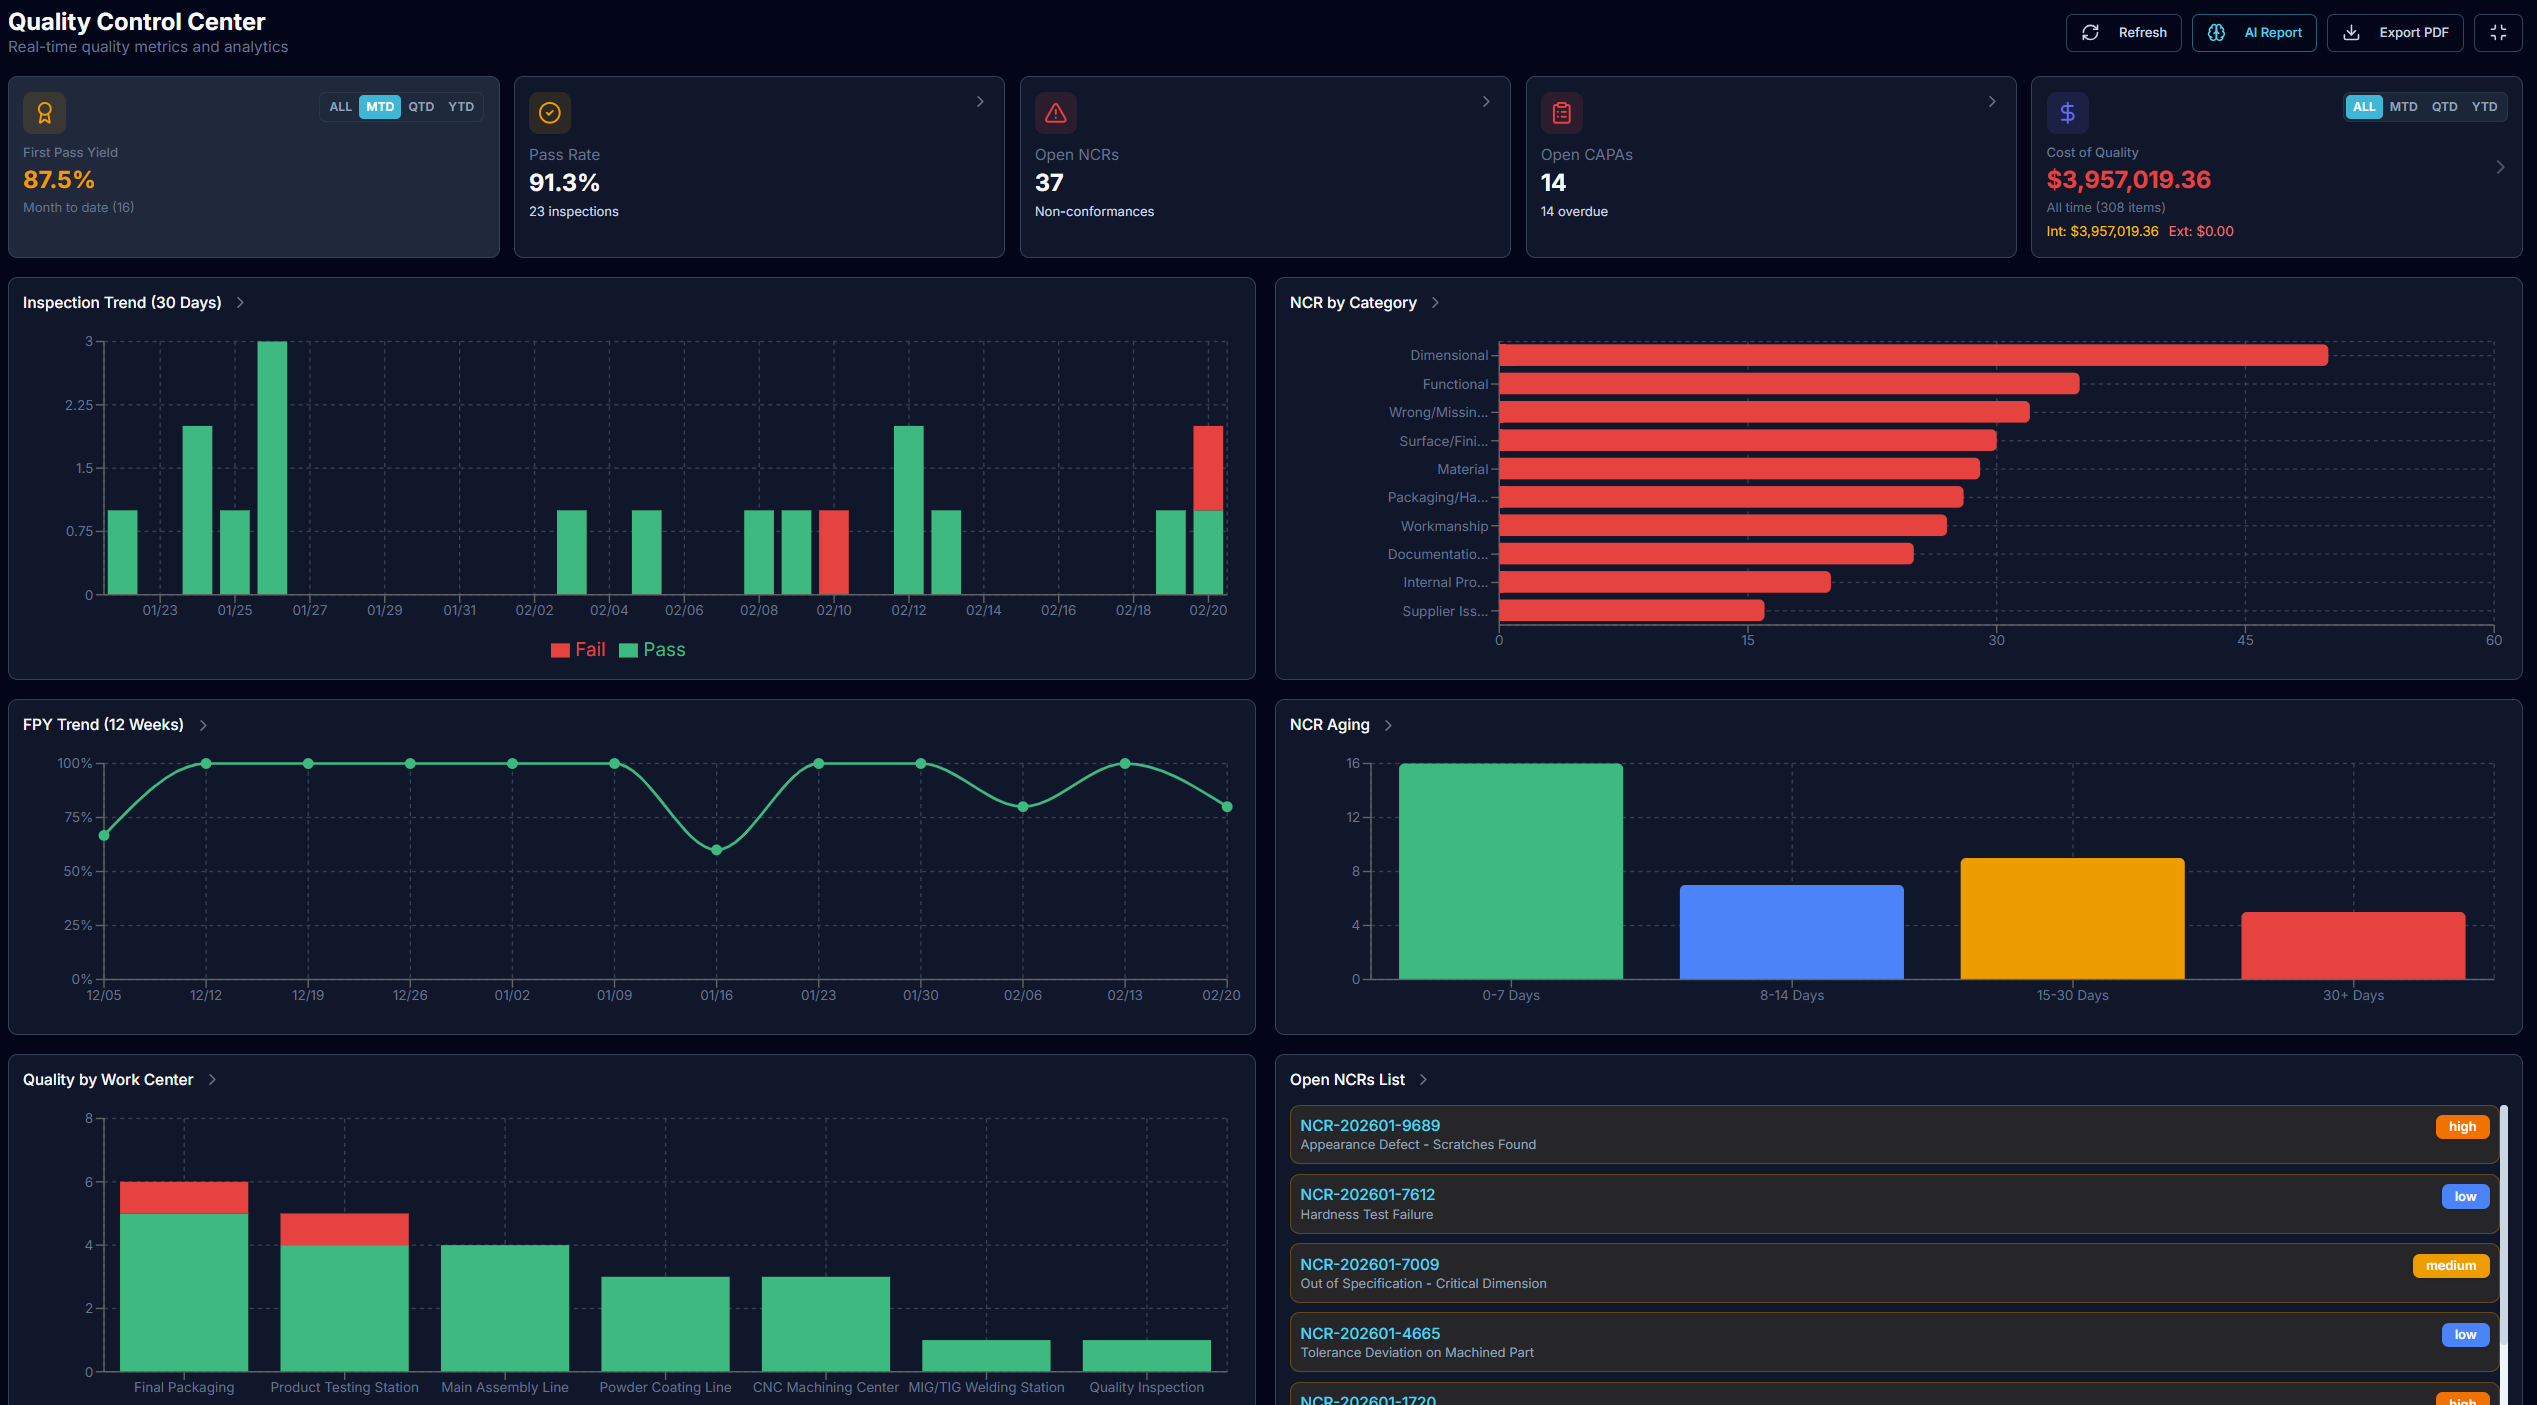Expand the Open CAPAs card chevron
Viewport: 2537px width, 1405px height.
pyautogui.click(x=1992, y=102)
